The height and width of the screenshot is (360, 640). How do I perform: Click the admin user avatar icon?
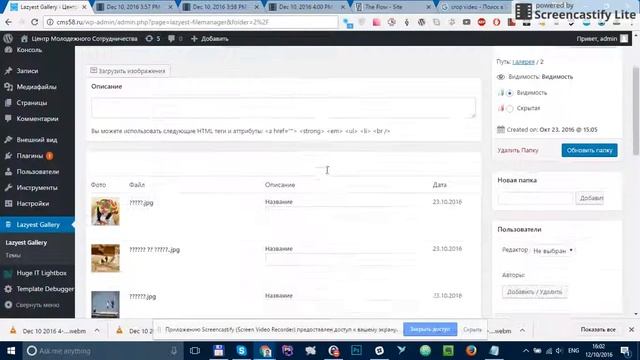pyautogui.click(x=624, y=39)
